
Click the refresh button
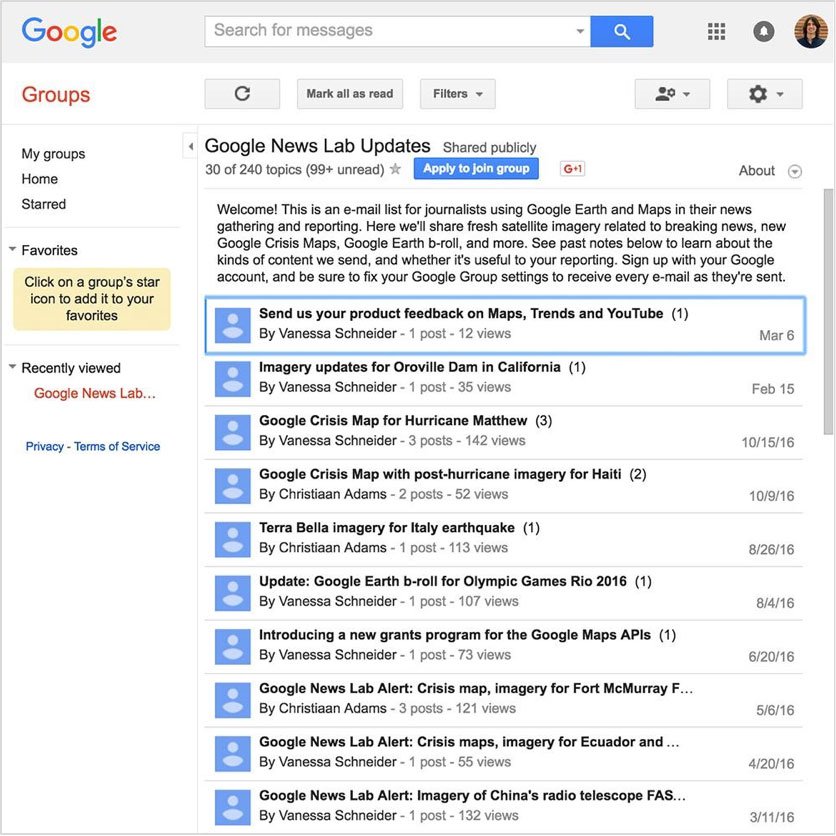tap(242, 94)
